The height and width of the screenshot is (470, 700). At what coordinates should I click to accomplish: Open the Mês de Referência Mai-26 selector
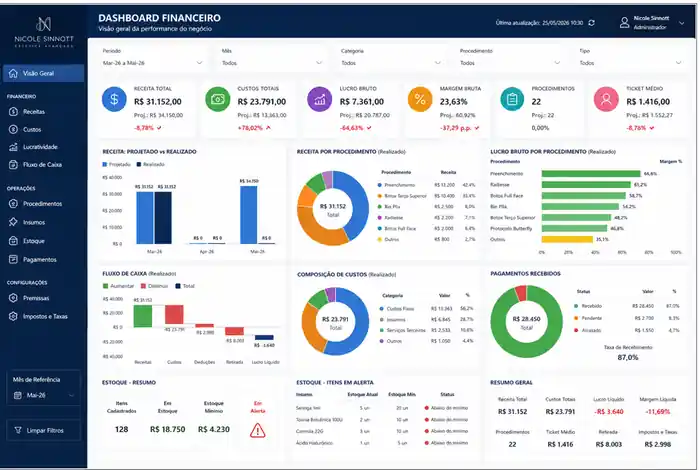(43, 395)
